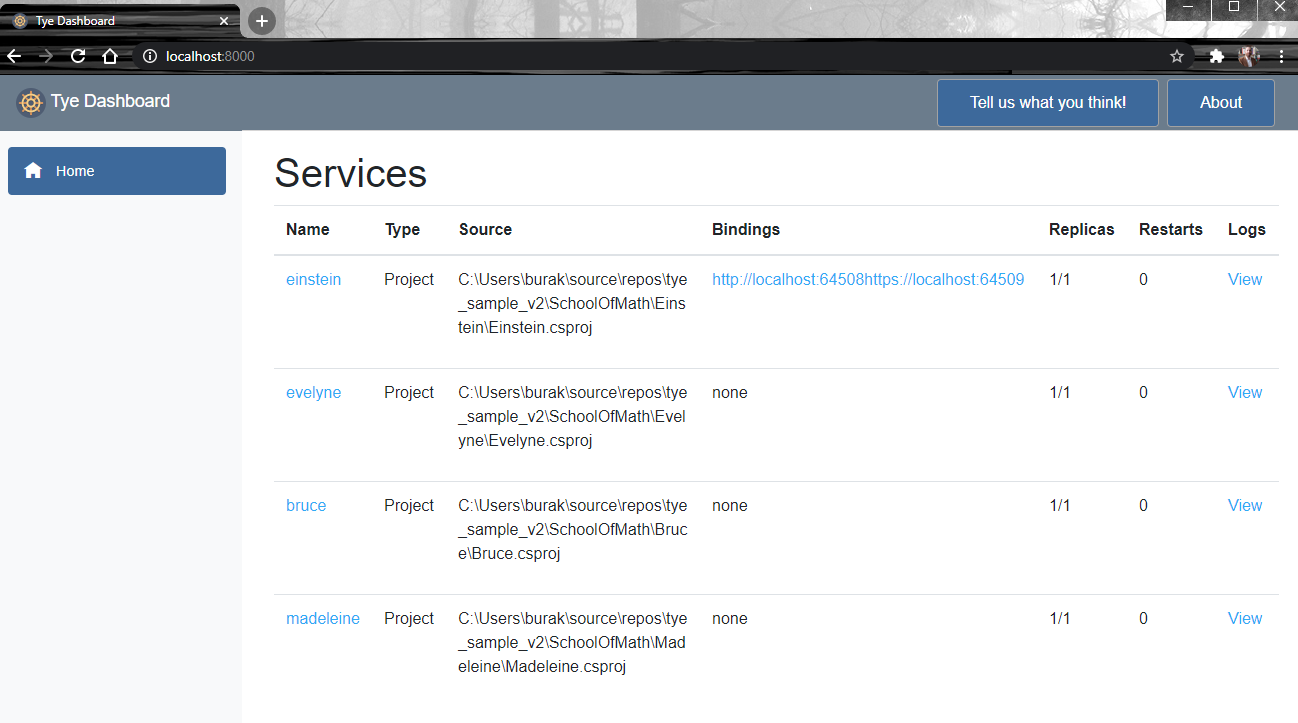Click Tell us what you think! button
The height and width of the screenshot is (723, 1298).
click(1048, 103)
